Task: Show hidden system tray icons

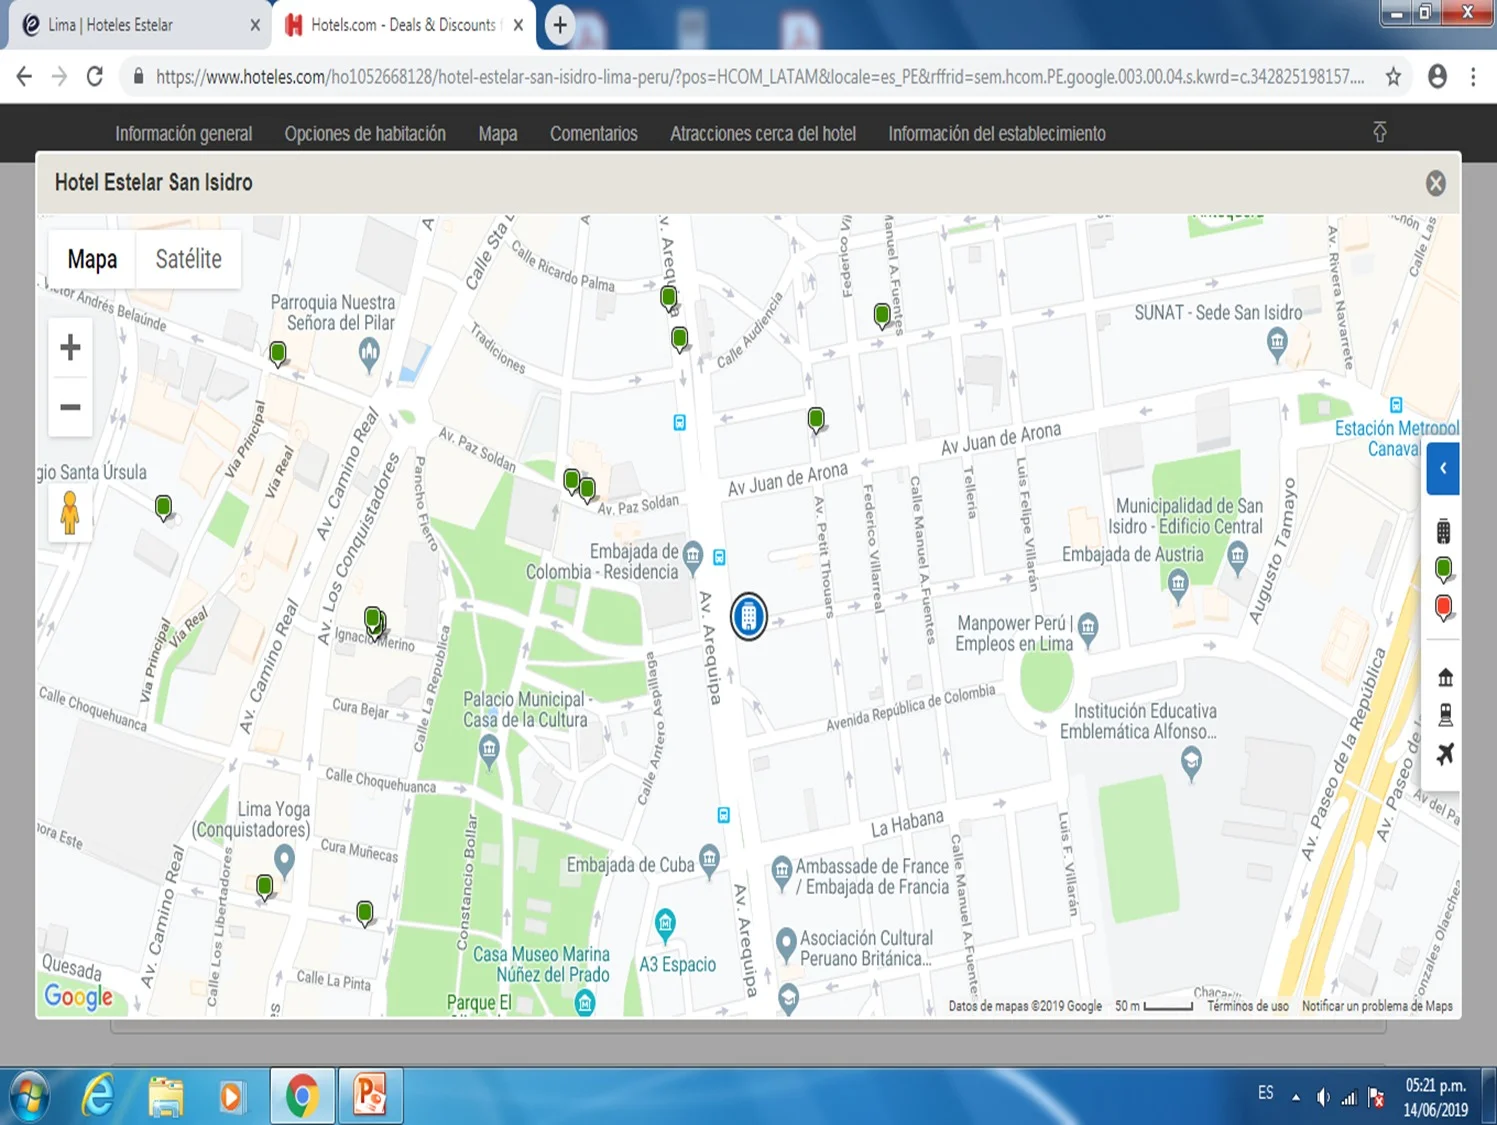Action: click(1296, 1097)
